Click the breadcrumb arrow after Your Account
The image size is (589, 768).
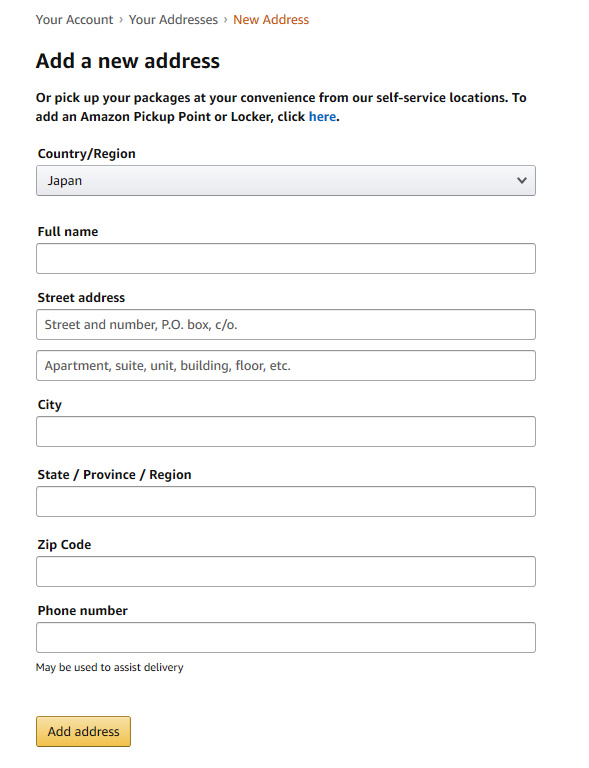click(x=121, y=20)
